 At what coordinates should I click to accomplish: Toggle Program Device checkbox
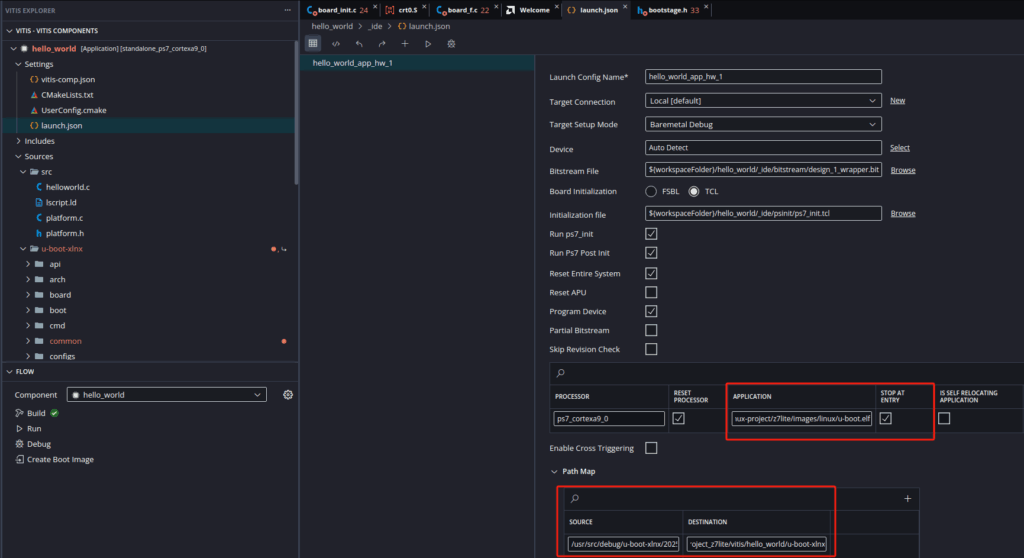(651, 311)
